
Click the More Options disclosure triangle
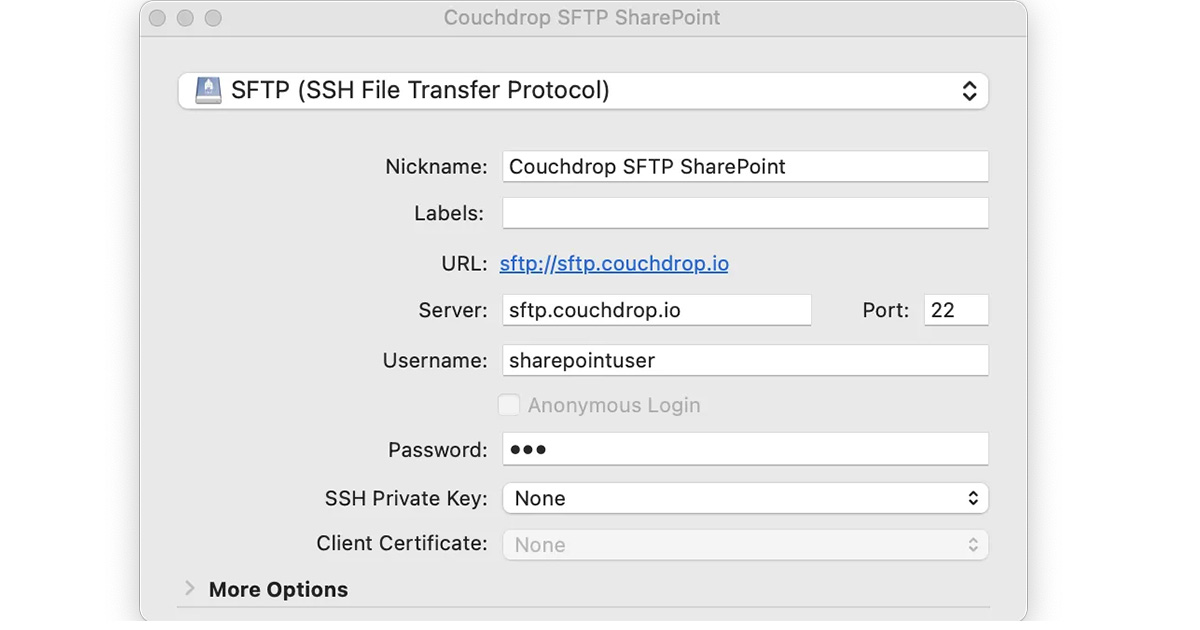pos(190,589)
